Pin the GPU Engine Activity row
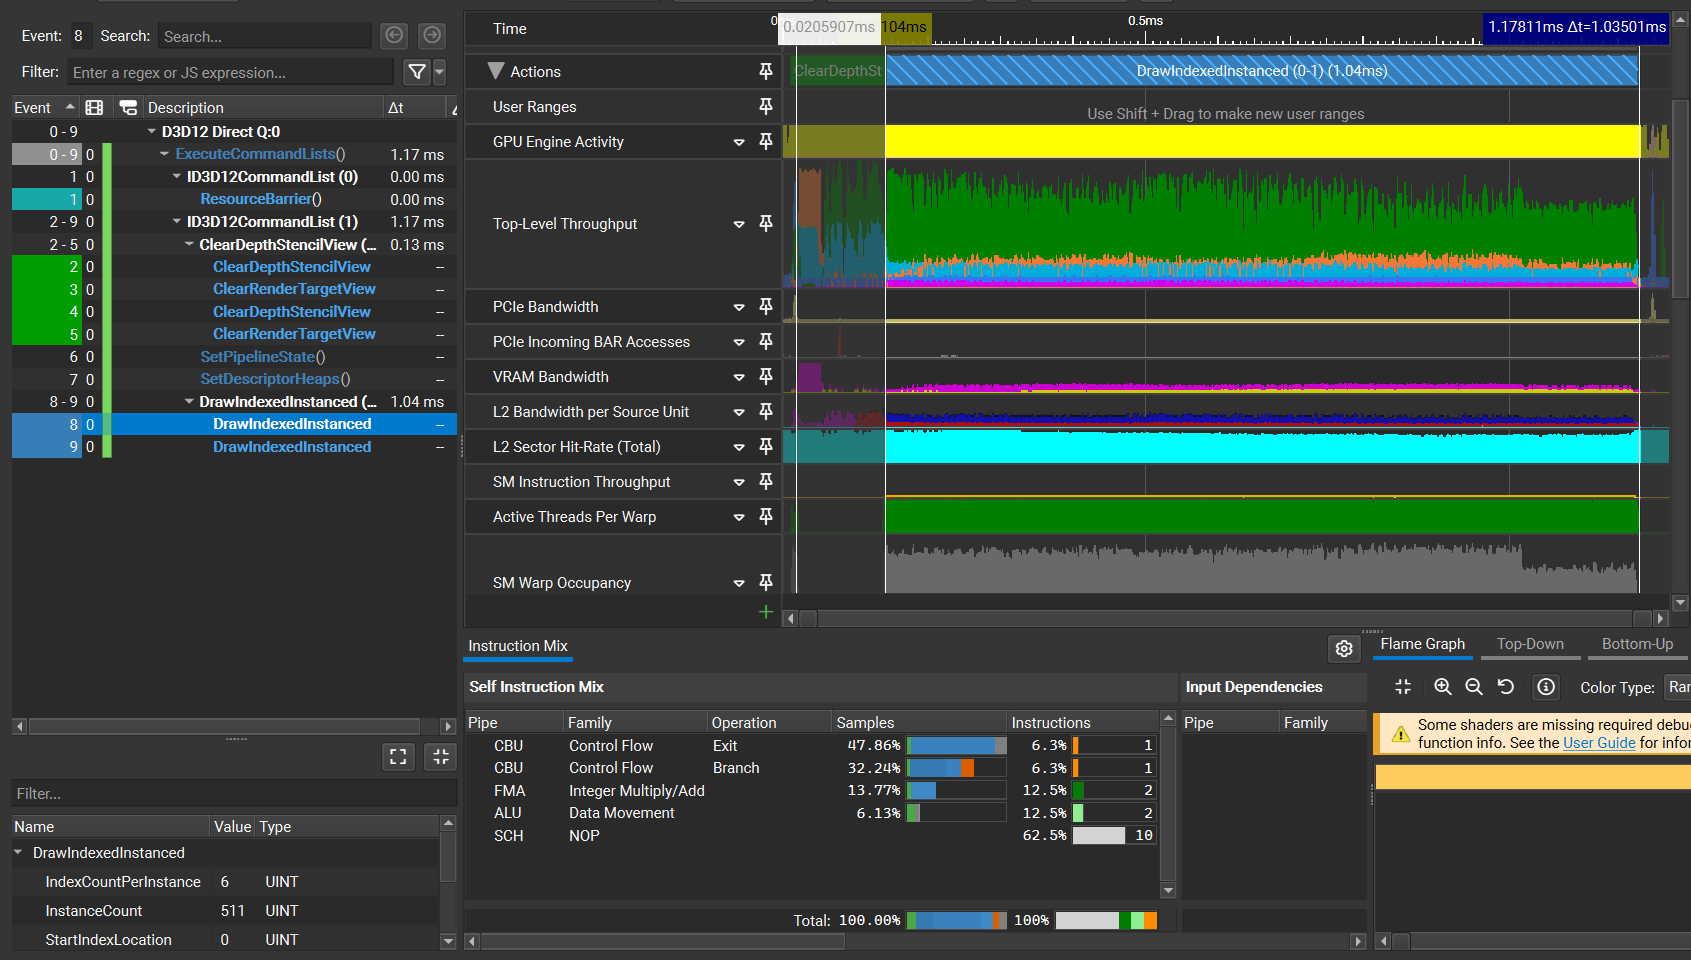This screenshot has width=1691, height=960. click(766, 142)
